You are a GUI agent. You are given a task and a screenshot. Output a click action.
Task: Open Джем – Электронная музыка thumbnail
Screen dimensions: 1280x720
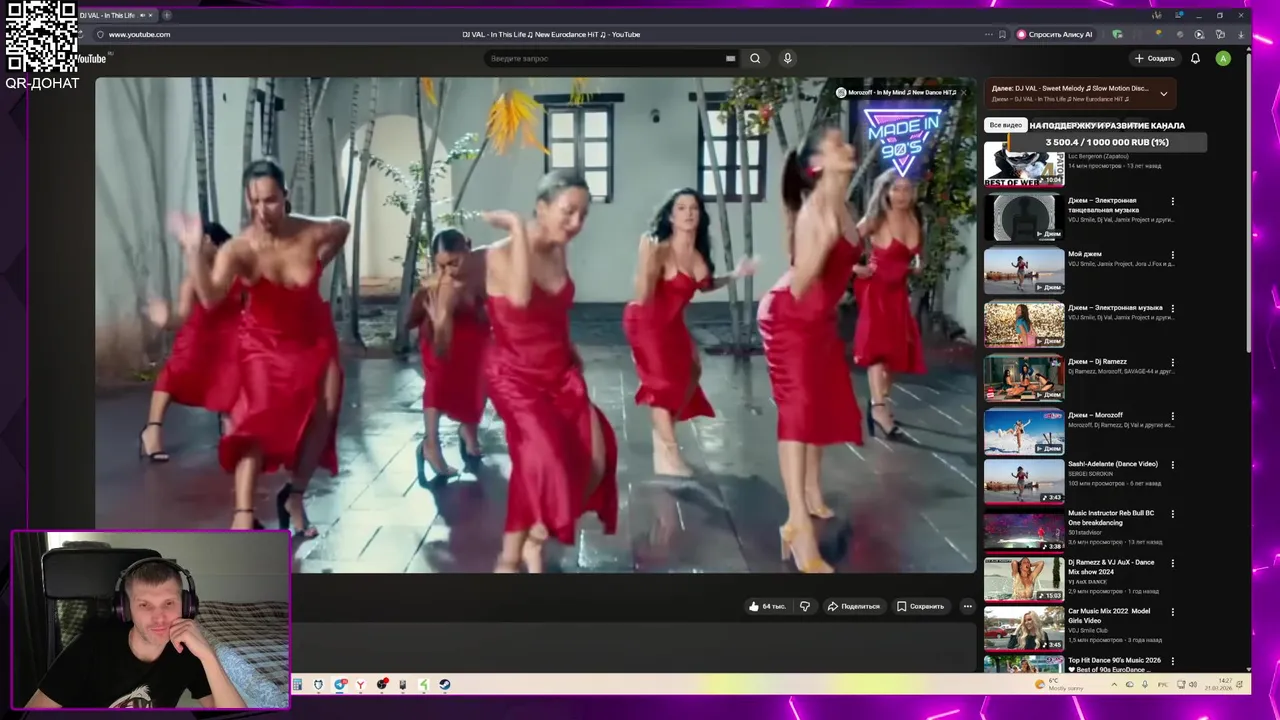[x=1024, y=324]
